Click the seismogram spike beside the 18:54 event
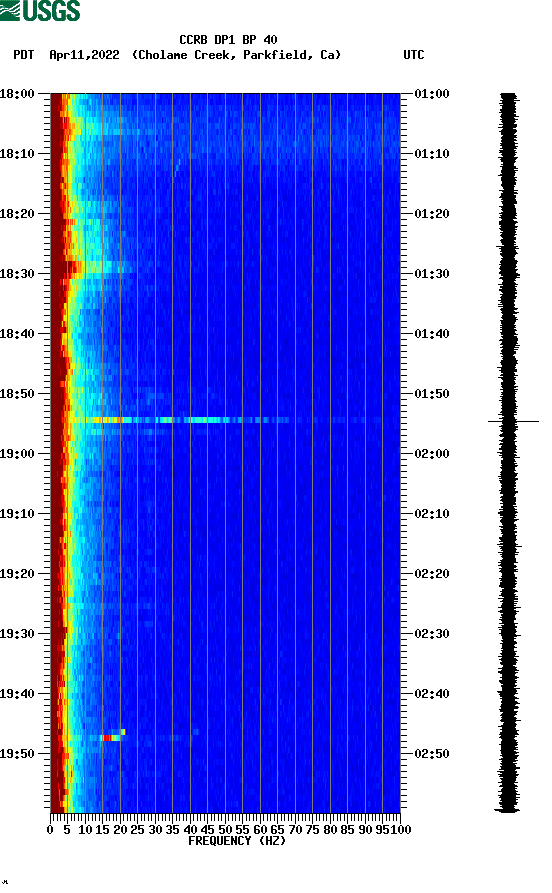Screen dimensions: 552x893 point(513,421)
